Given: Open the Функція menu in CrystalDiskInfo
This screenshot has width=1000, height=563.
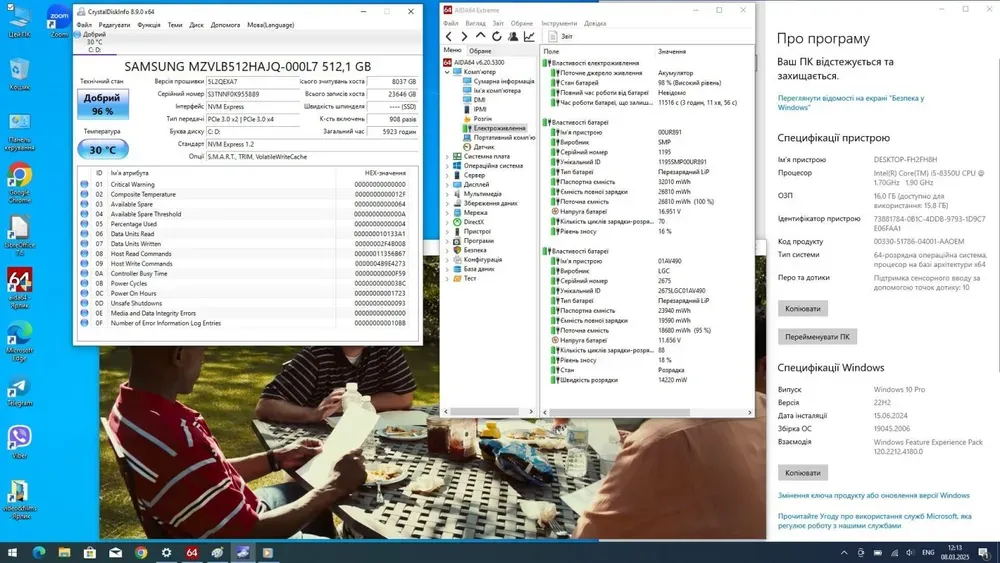Looking at the screenshot, I should [149, 25].
